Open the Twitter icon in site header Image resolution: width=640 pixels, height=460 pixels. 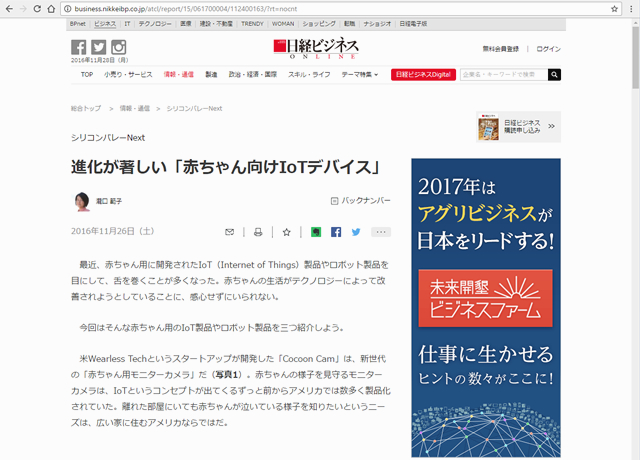(98, 47)
